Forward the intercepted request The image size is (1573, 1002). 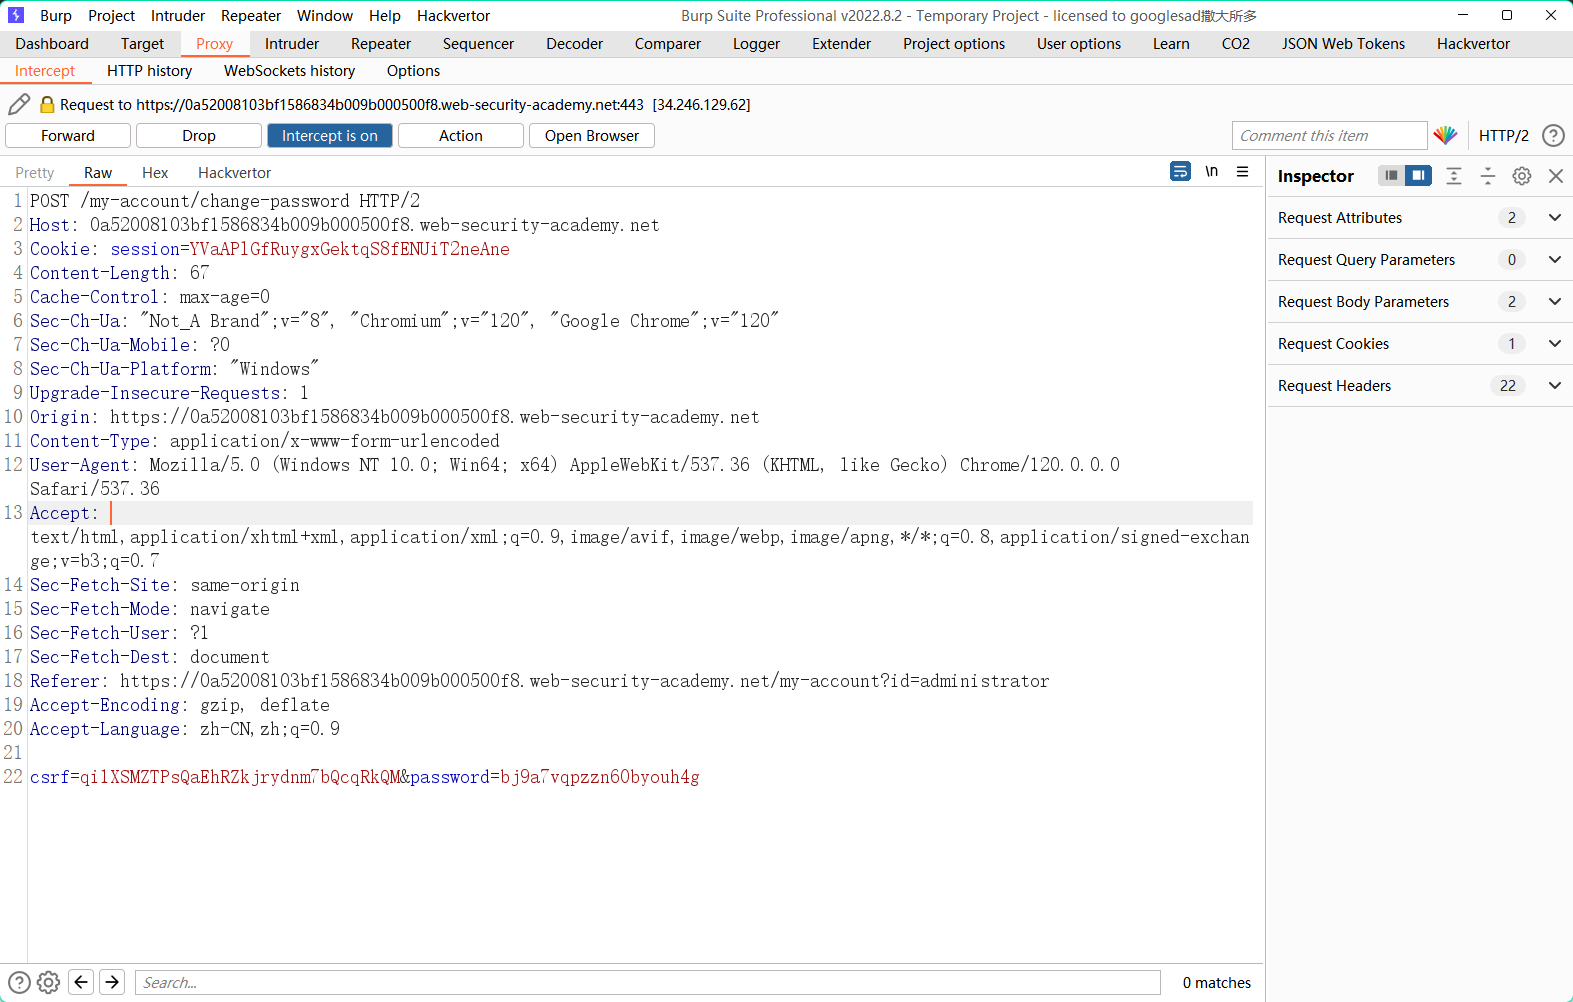68,135
